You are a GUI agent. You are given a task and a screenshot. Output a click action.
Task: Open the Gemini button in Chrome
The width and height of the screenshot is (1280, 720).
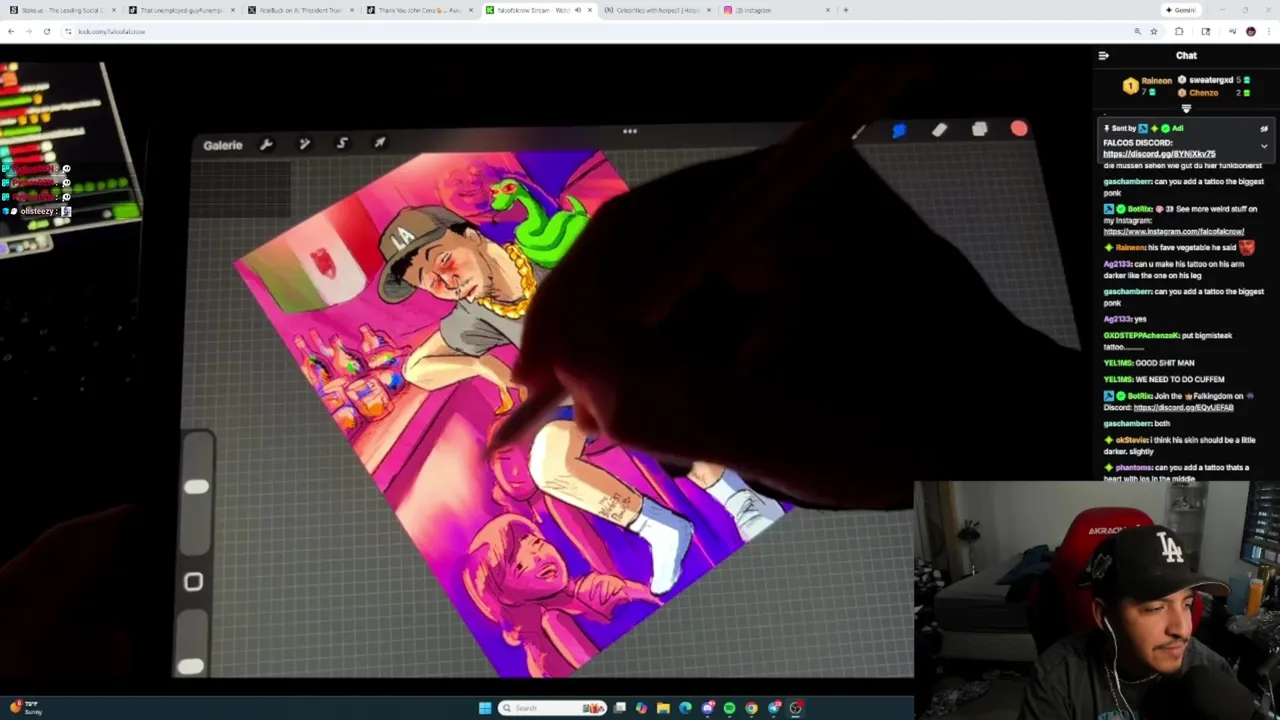coord(1180,10)
